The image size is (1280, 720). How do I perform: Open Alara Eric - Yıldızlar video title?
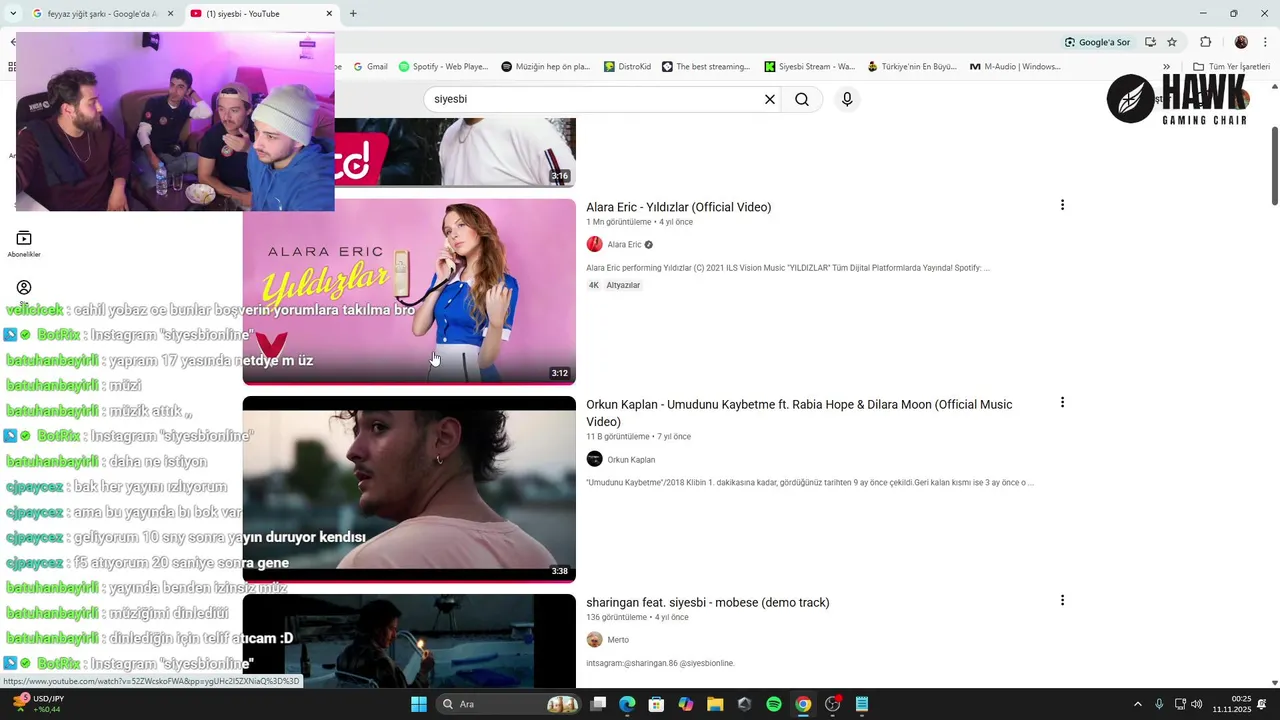pos(678,207)
